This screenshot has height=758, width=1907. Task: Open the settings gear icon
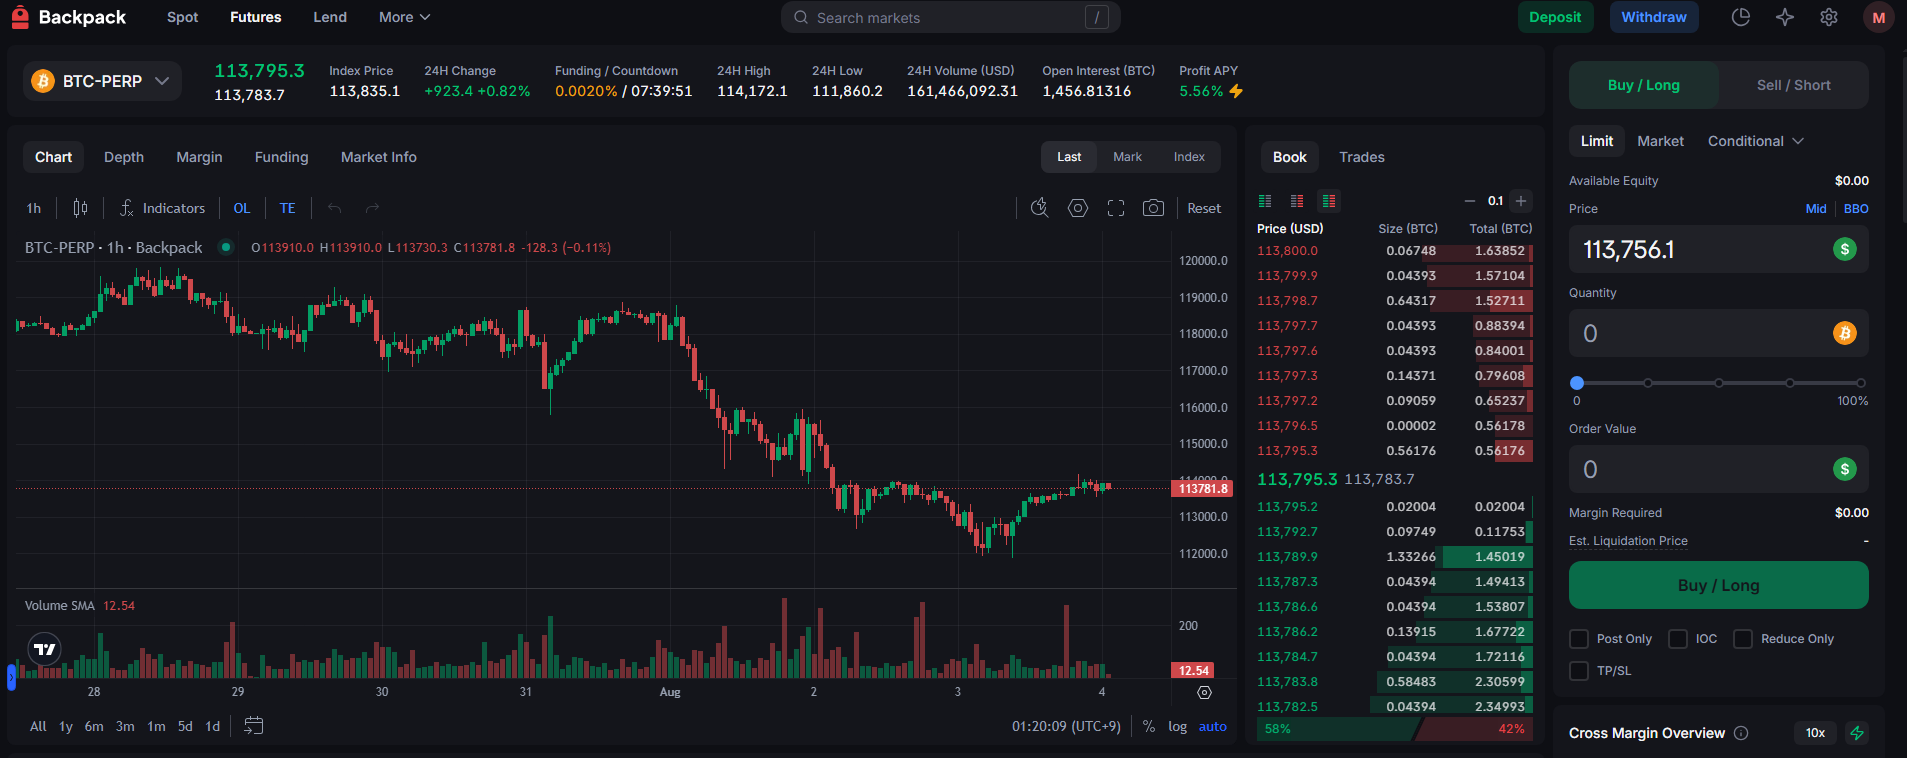click(1829, 17)
